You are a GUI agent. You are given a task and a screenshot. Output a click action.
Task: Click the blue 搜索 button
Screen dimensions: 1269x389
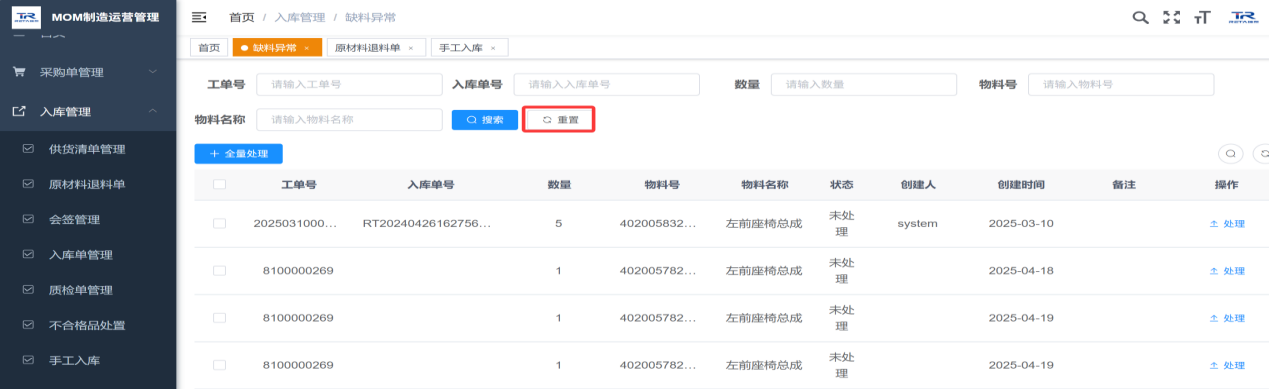click(485, 119)
